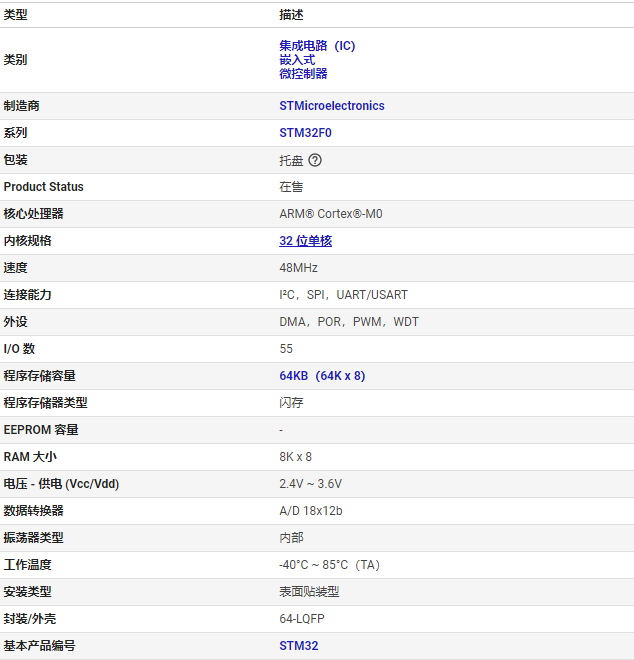
Task: Select the 制造商 row label
Action: (x=21, y=106)
